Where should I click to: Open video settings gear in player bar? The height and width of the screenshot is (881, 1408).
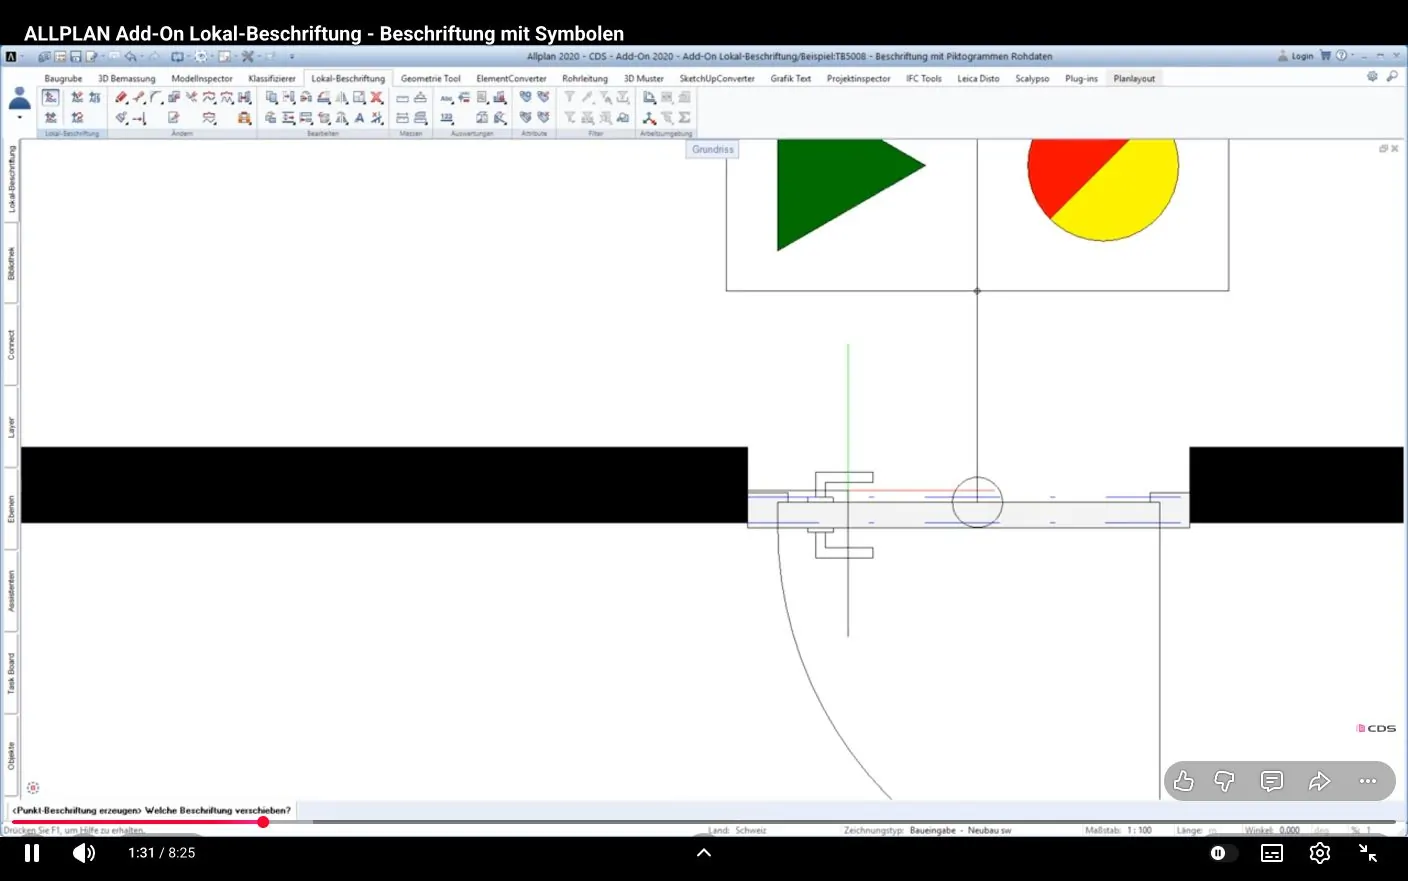(1320, 853)
